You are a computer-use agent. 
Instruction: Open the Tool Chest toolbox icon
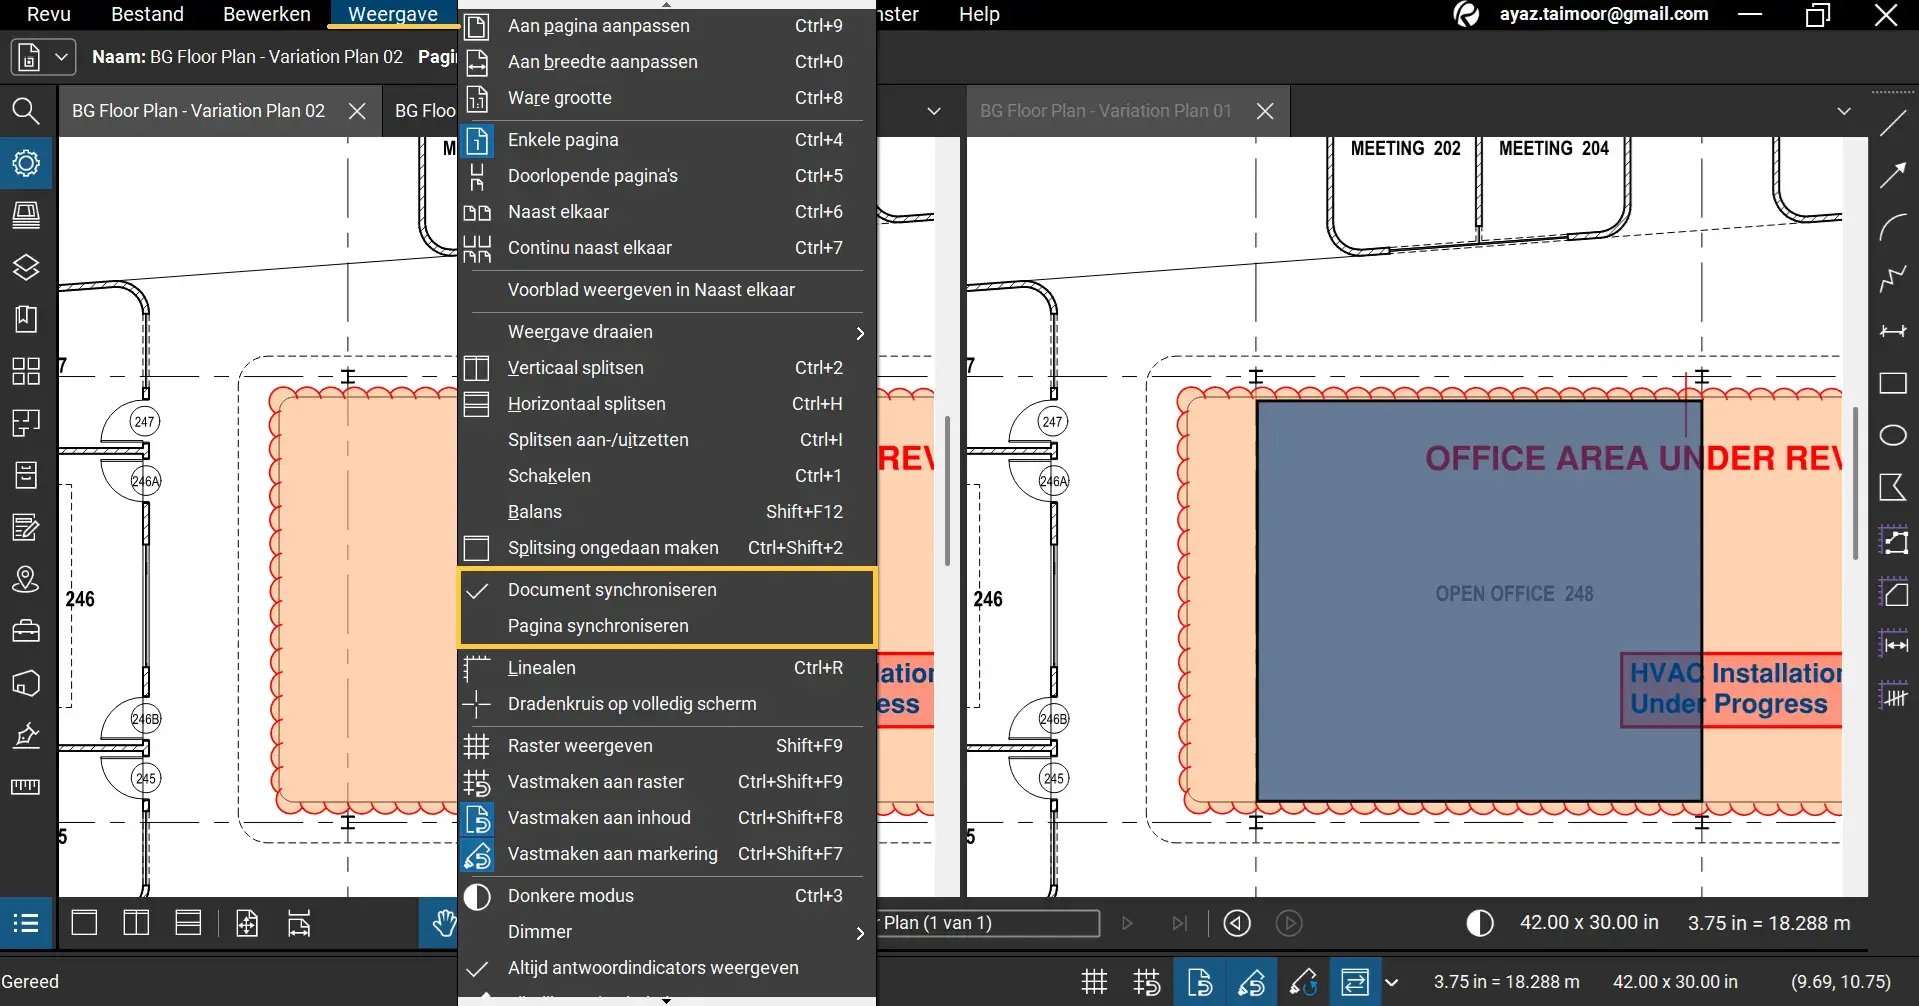[26, 631]
